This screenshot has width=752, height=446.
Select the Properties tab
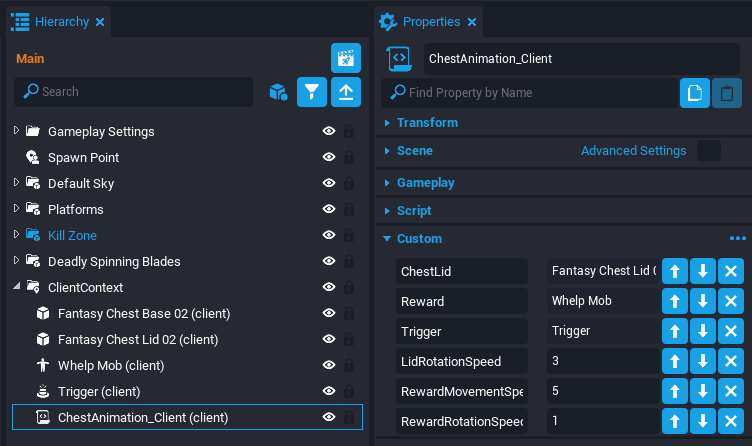[x=430, y=21]
